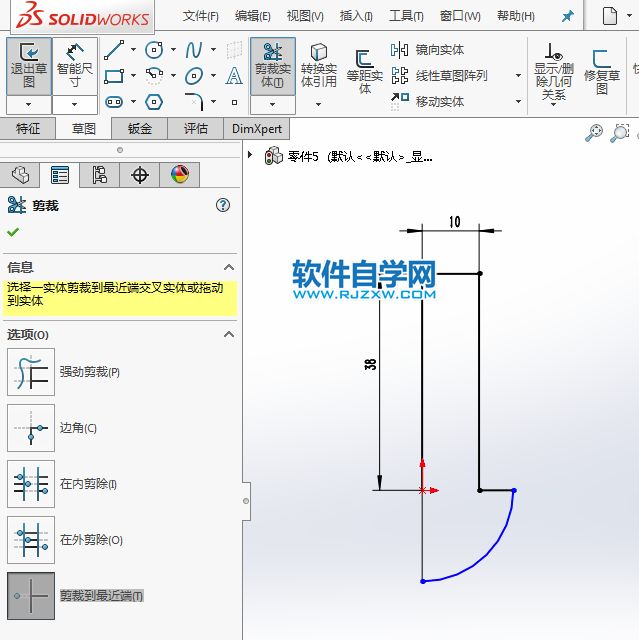Viewport: 639px width, 640px height.
Task: Open the 编辑(E) menu
Action: pos(252,16)
